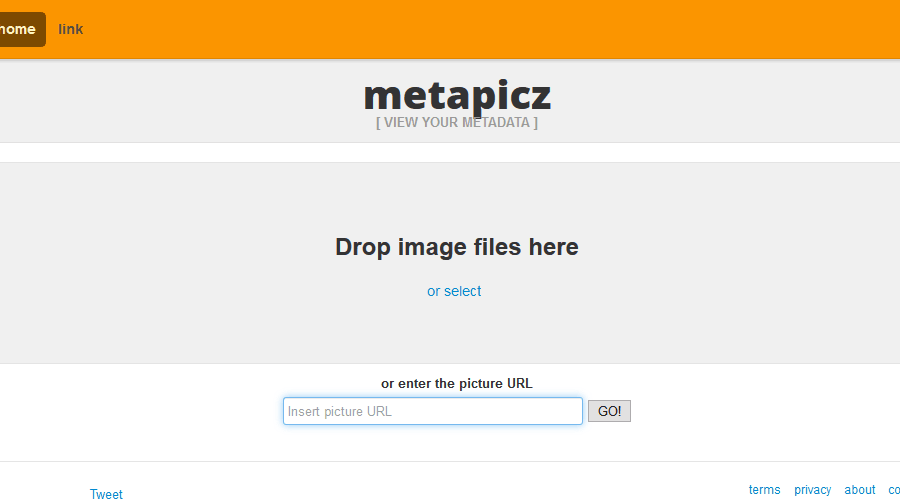Image resolution: width=900 pixels, height=500 pixels.
Task: Open the about page link
Action: click(860, 490)
